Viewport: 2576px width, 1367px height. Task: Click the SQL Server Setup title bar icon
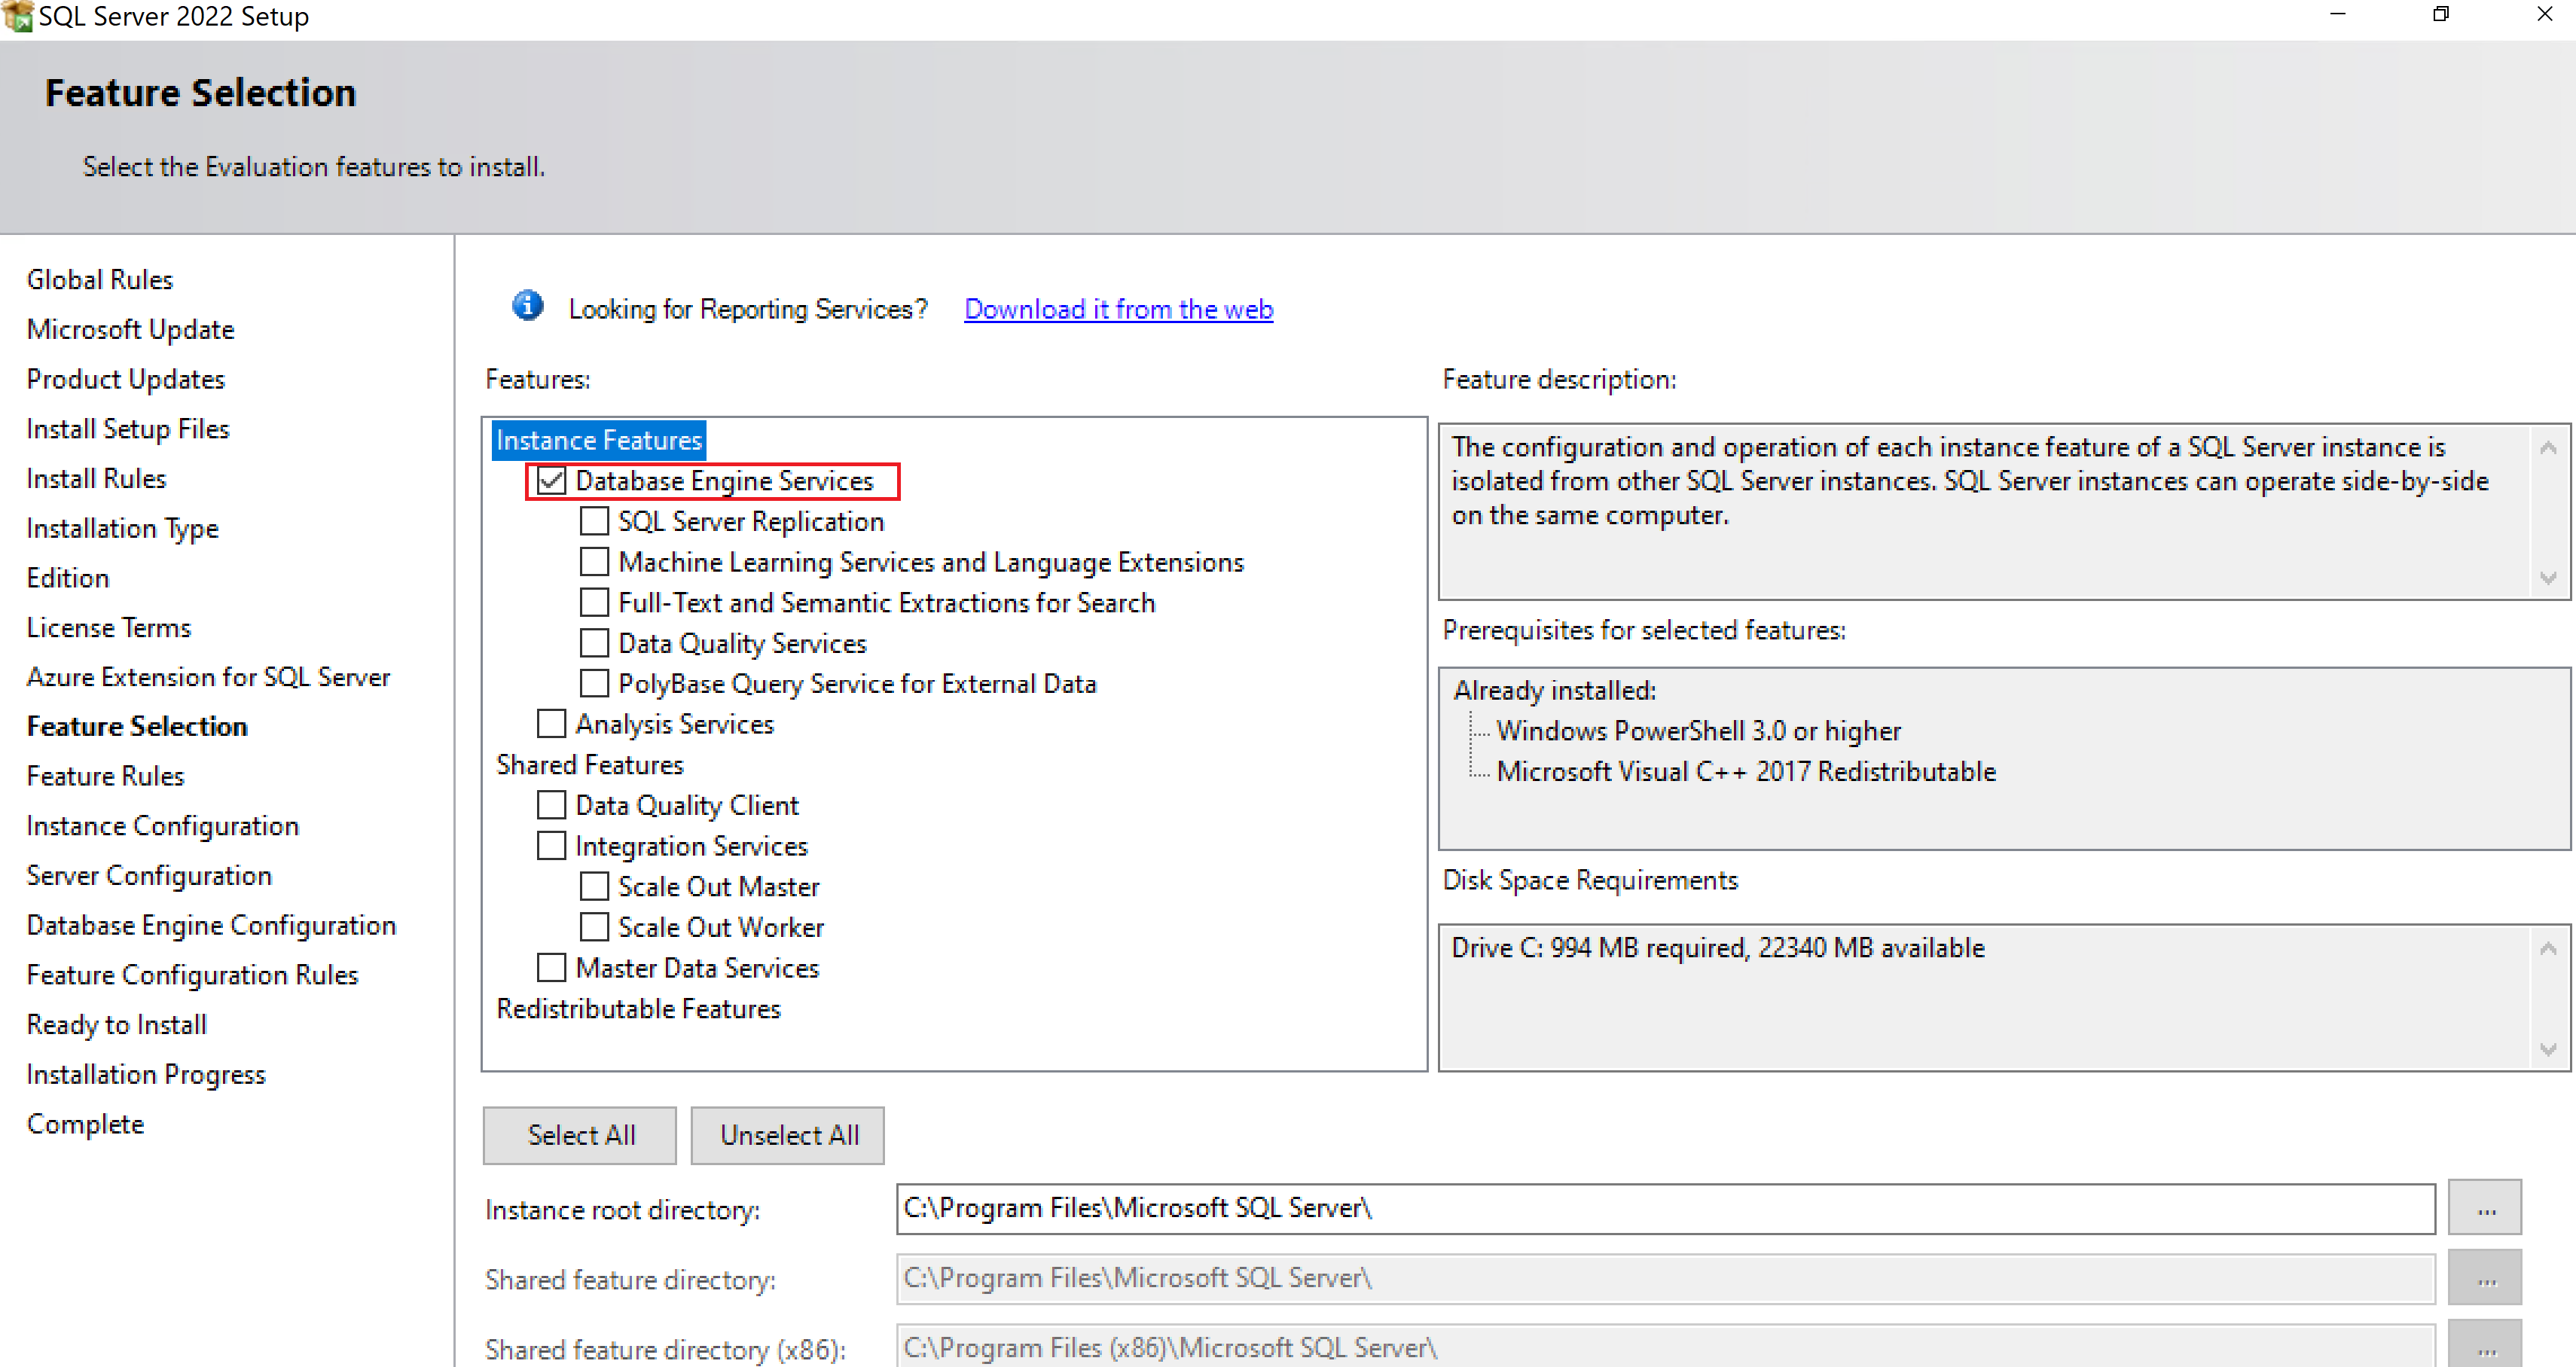[x=18, y=16]
